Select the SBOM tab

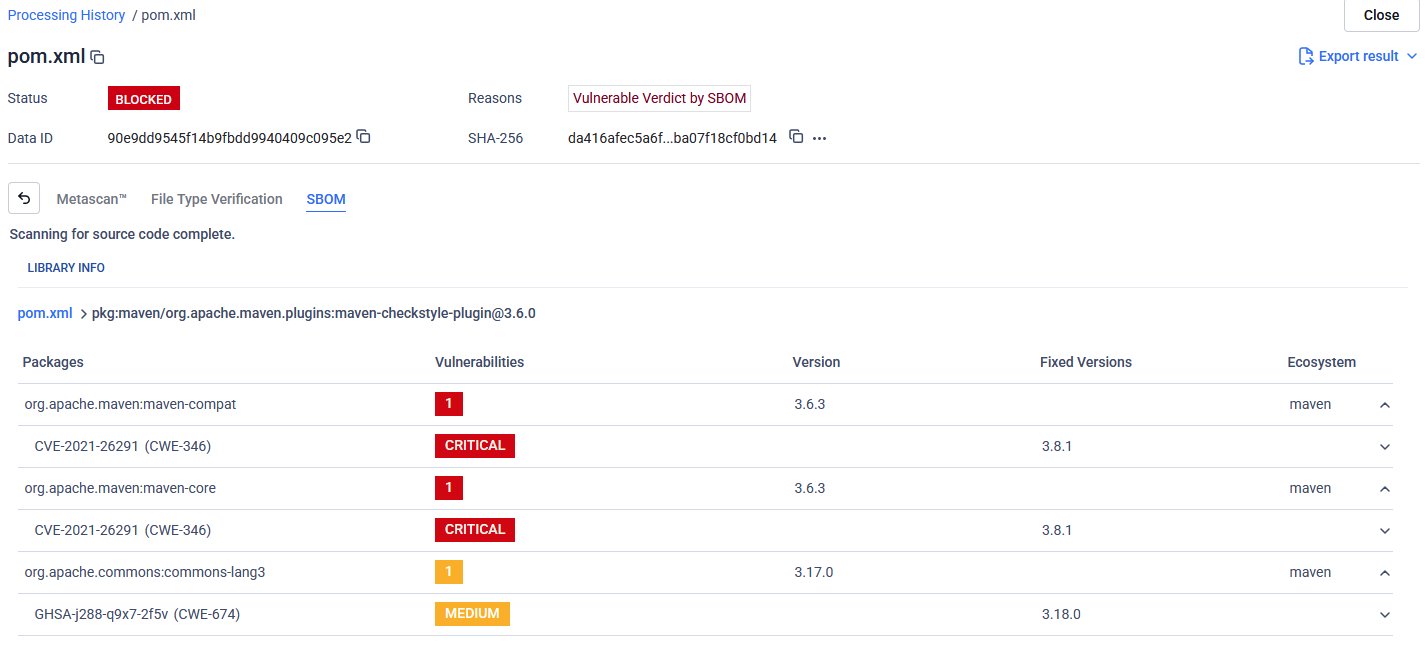[326, 199]
